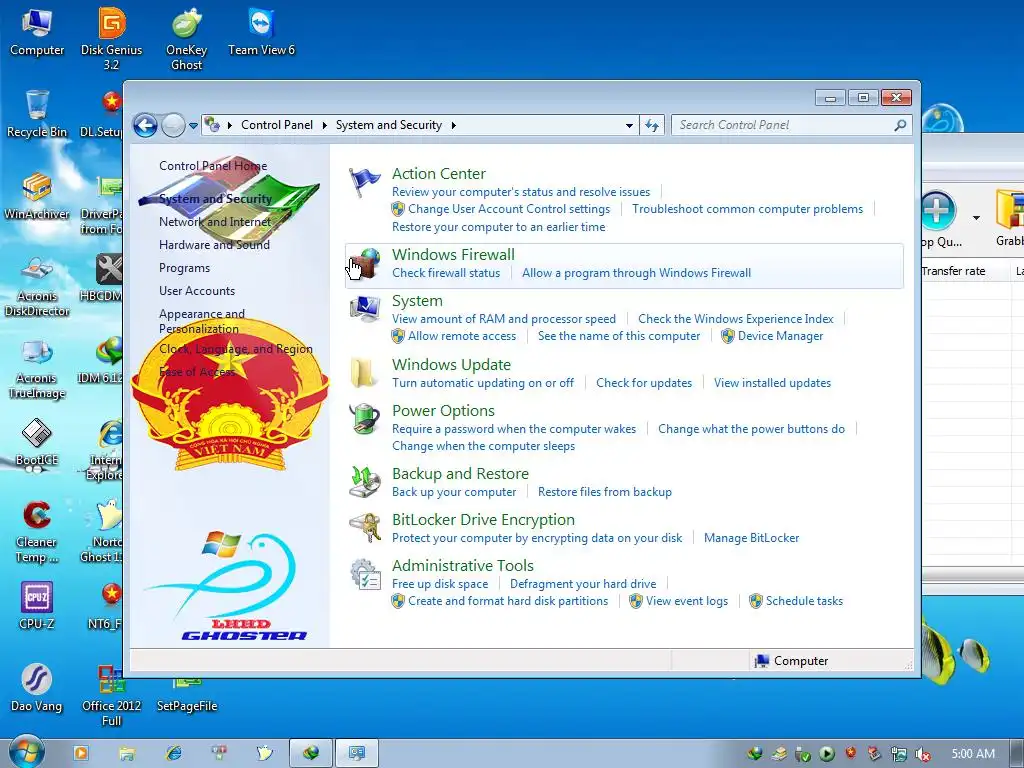This screenshot has height=768, width=1024.
Task: Go back with the Back arrow button
Action: [x=145, y=125]
